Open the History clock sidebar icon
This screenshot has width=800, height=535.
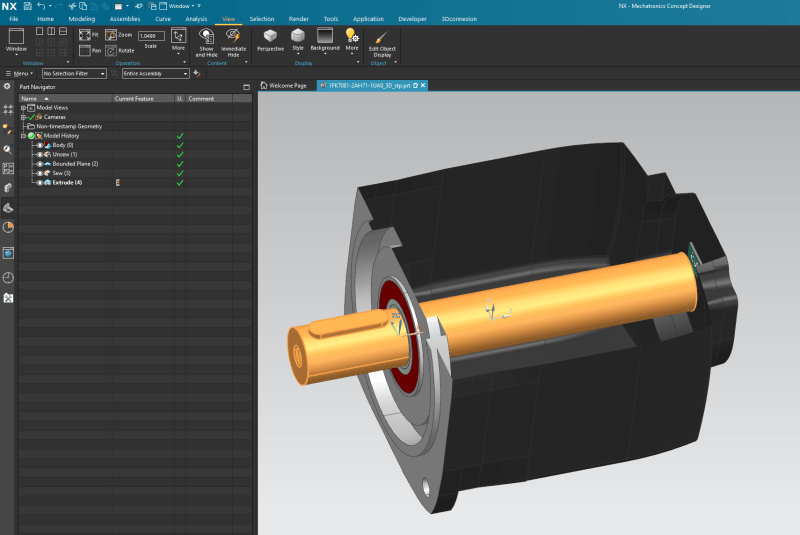point(8,277)
